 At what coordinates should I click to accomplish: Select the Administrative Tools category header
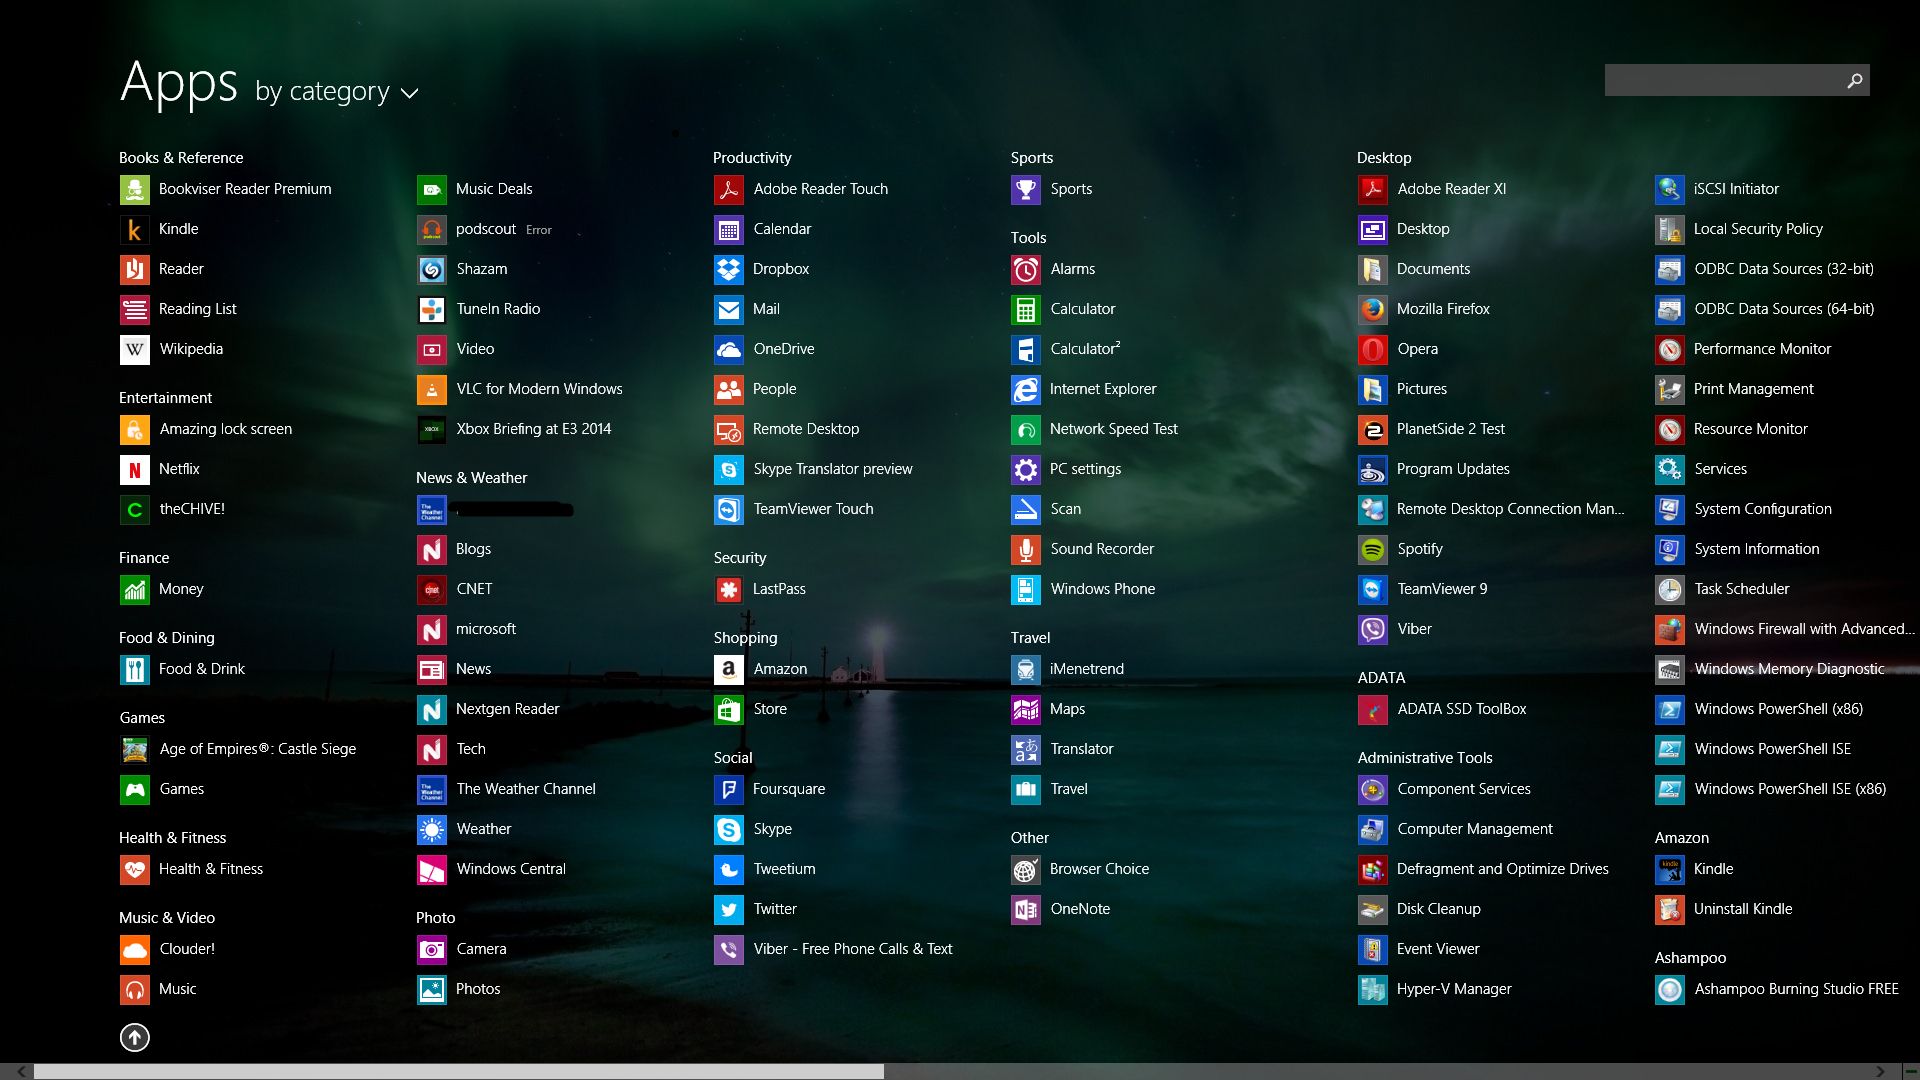tap(1425, 758)
